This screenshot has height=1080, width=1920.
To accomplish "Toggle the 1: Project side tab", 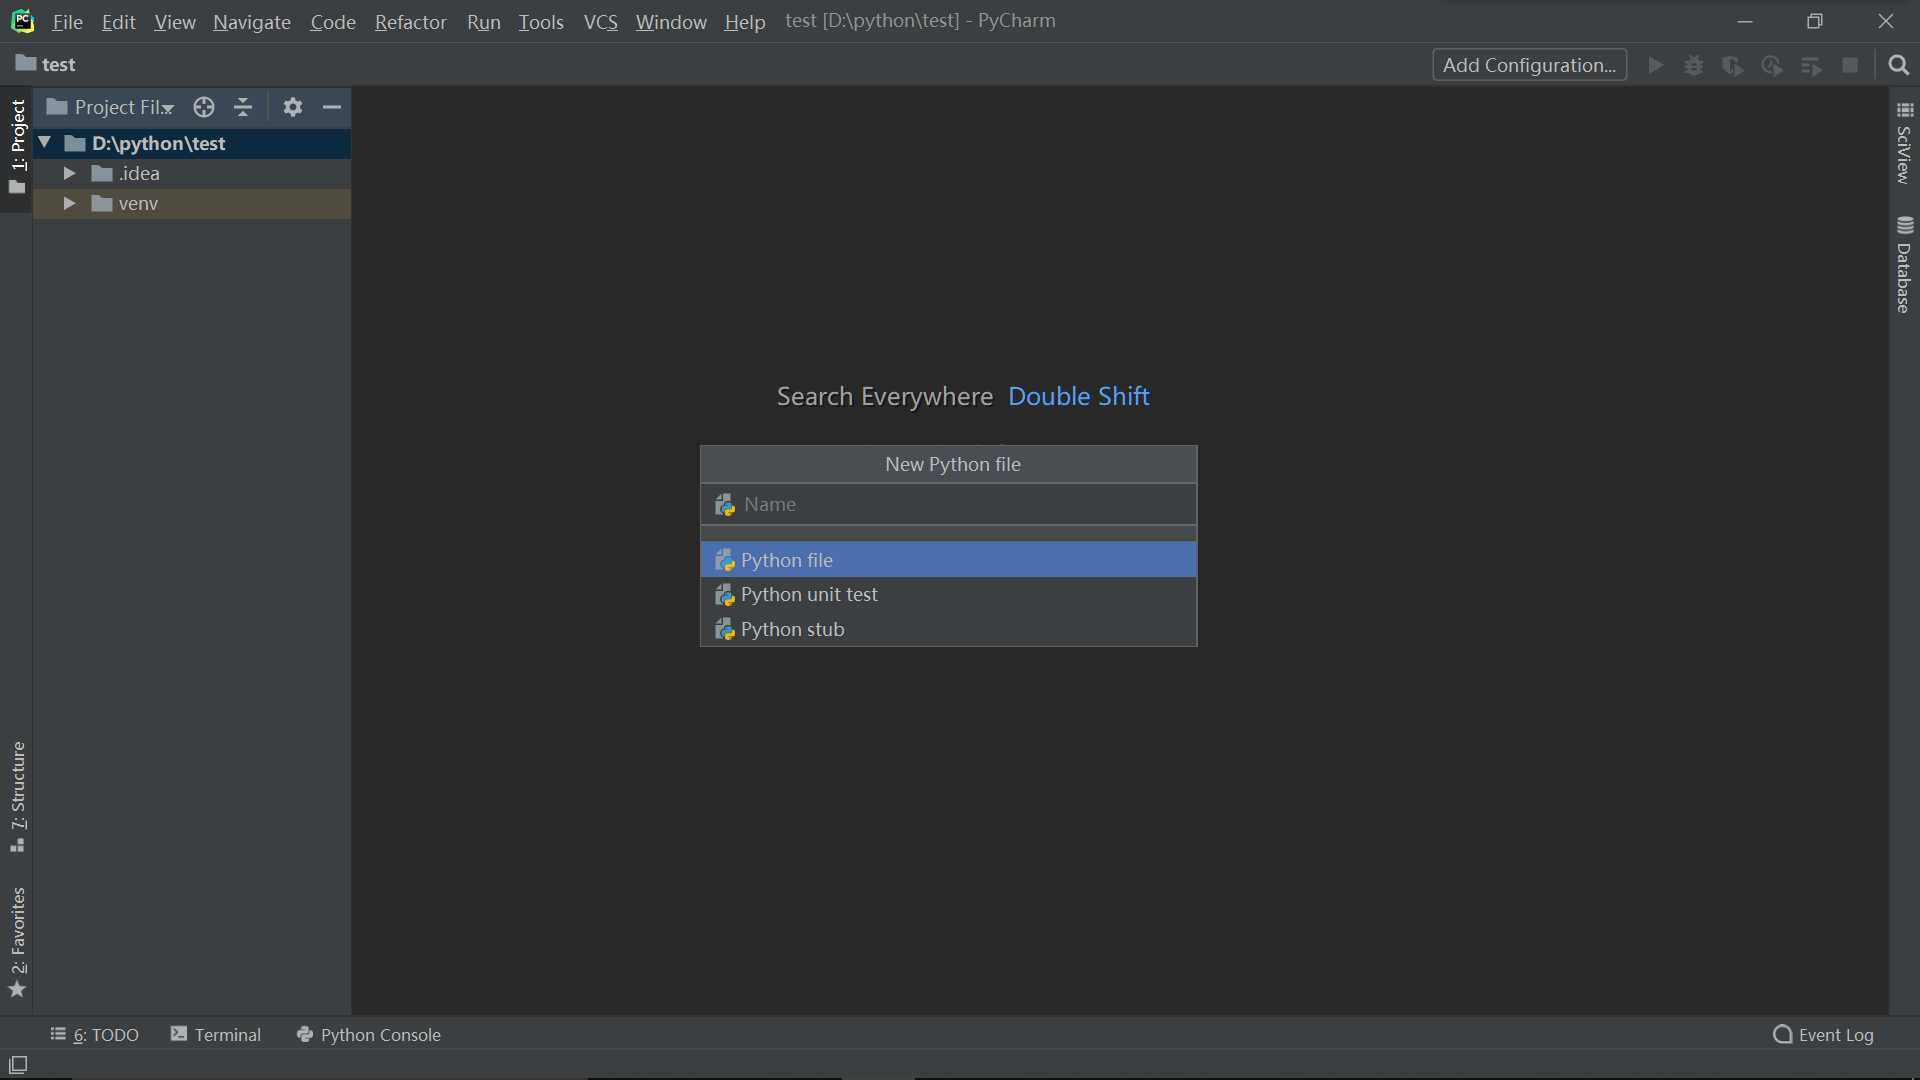I will [17, 147].
